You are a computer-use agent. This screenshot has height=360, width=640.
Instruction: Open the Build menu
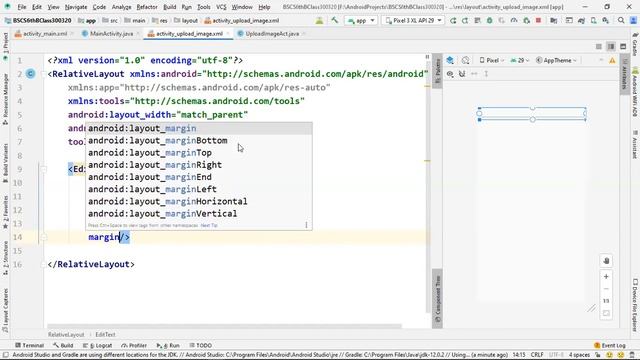(x=169, y=7)
